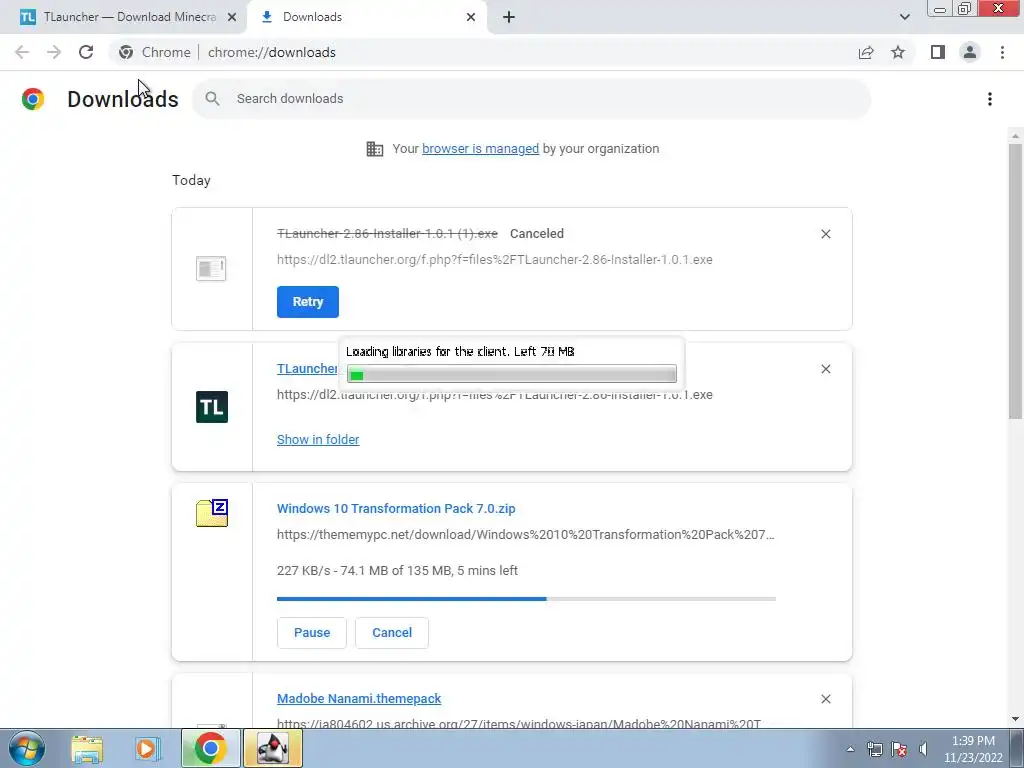Click the canceled TLauncher source URL
Screen dimensions: 1024x768
[494, 260]
